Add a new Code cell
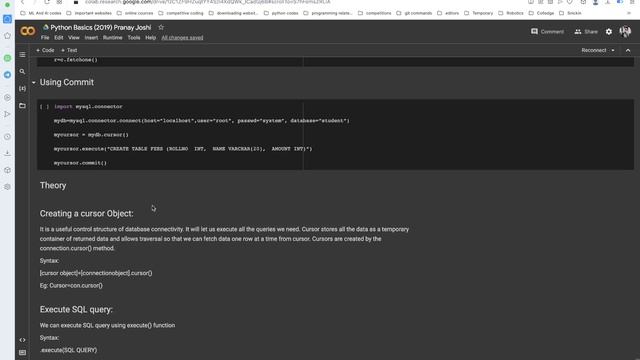This screenshot has height=360, width=640. (45, 50)
